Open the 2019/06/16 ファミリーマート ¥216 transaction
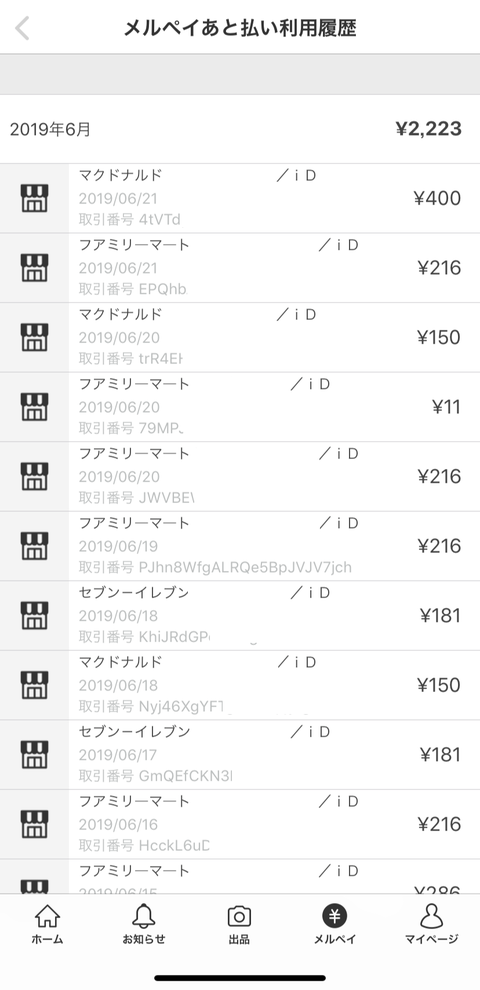480x990 pixels. 240,824
